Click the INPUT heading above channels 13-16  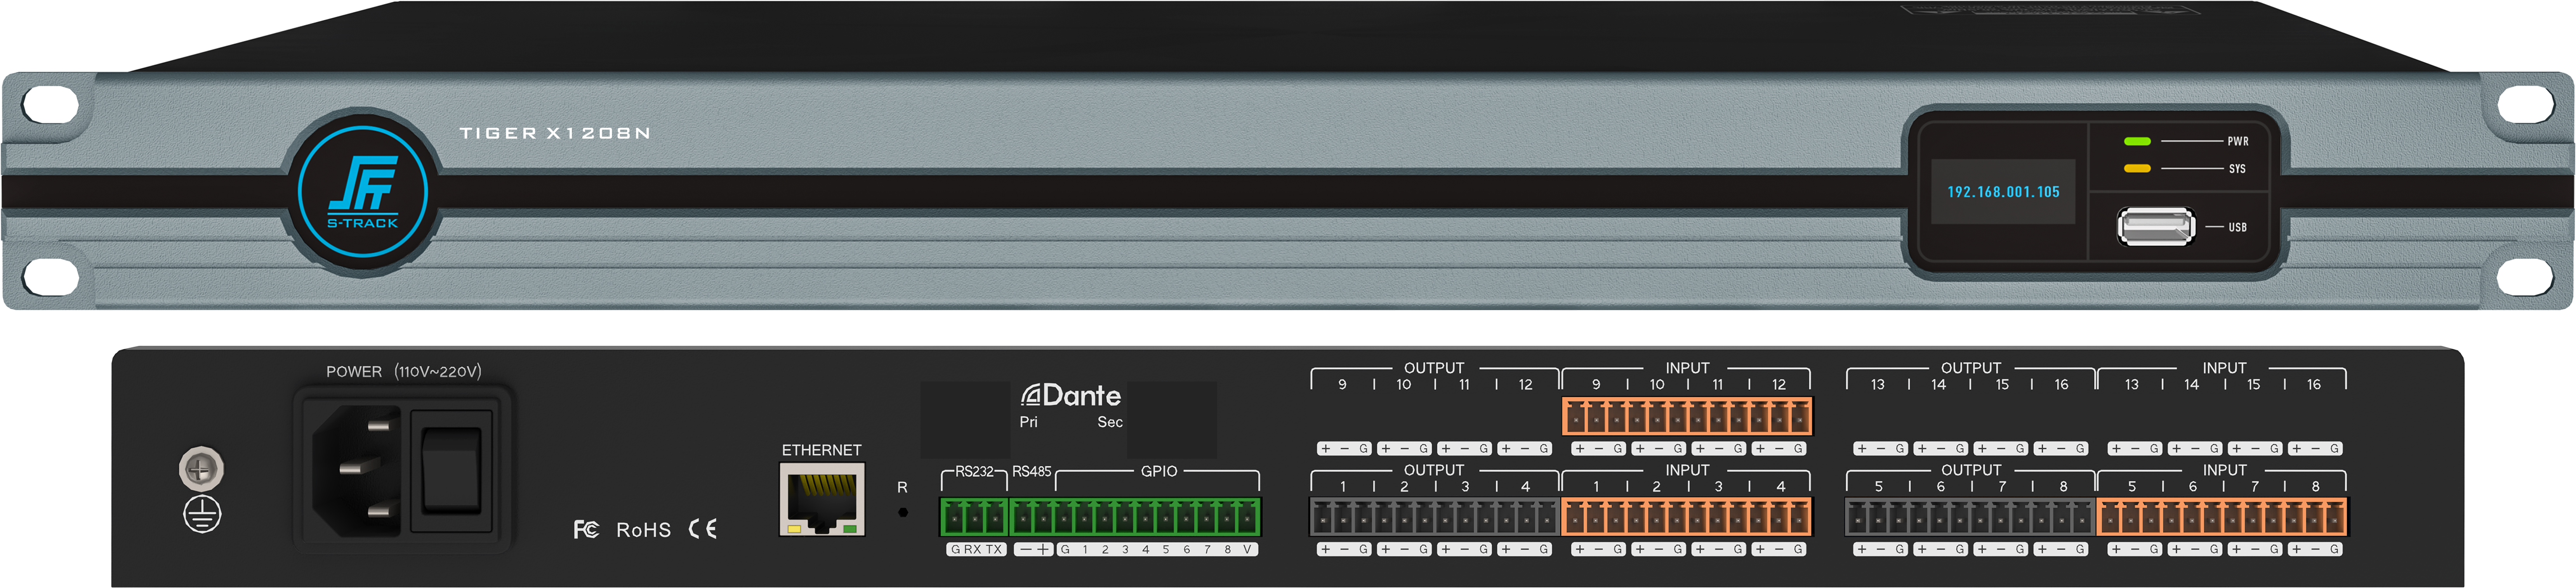pos(2224,368)
